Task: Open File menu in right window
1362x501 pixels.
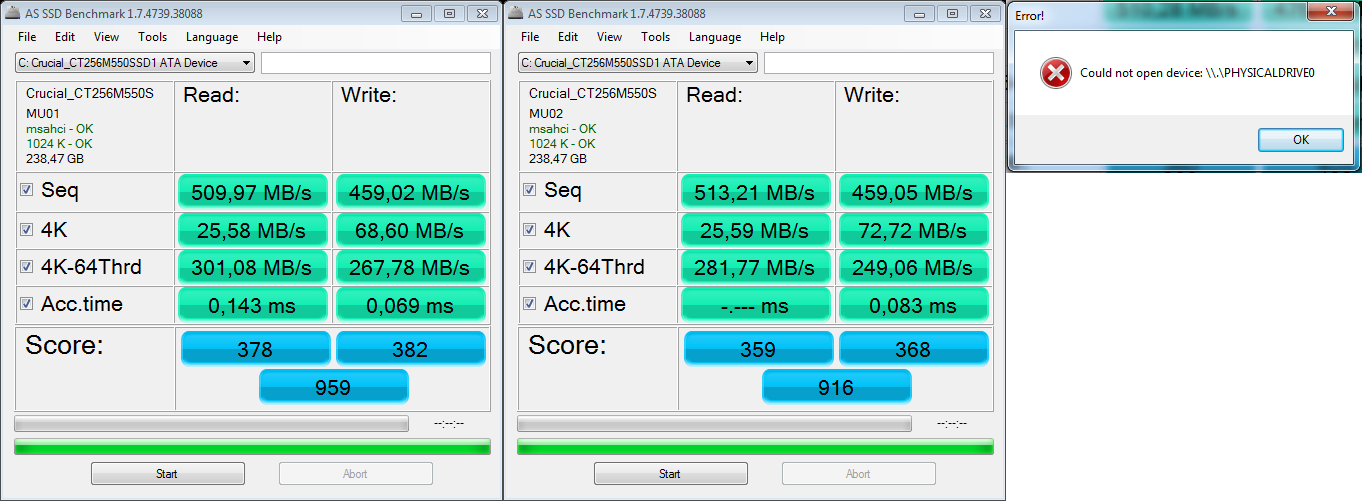Action: coord(530,37)
